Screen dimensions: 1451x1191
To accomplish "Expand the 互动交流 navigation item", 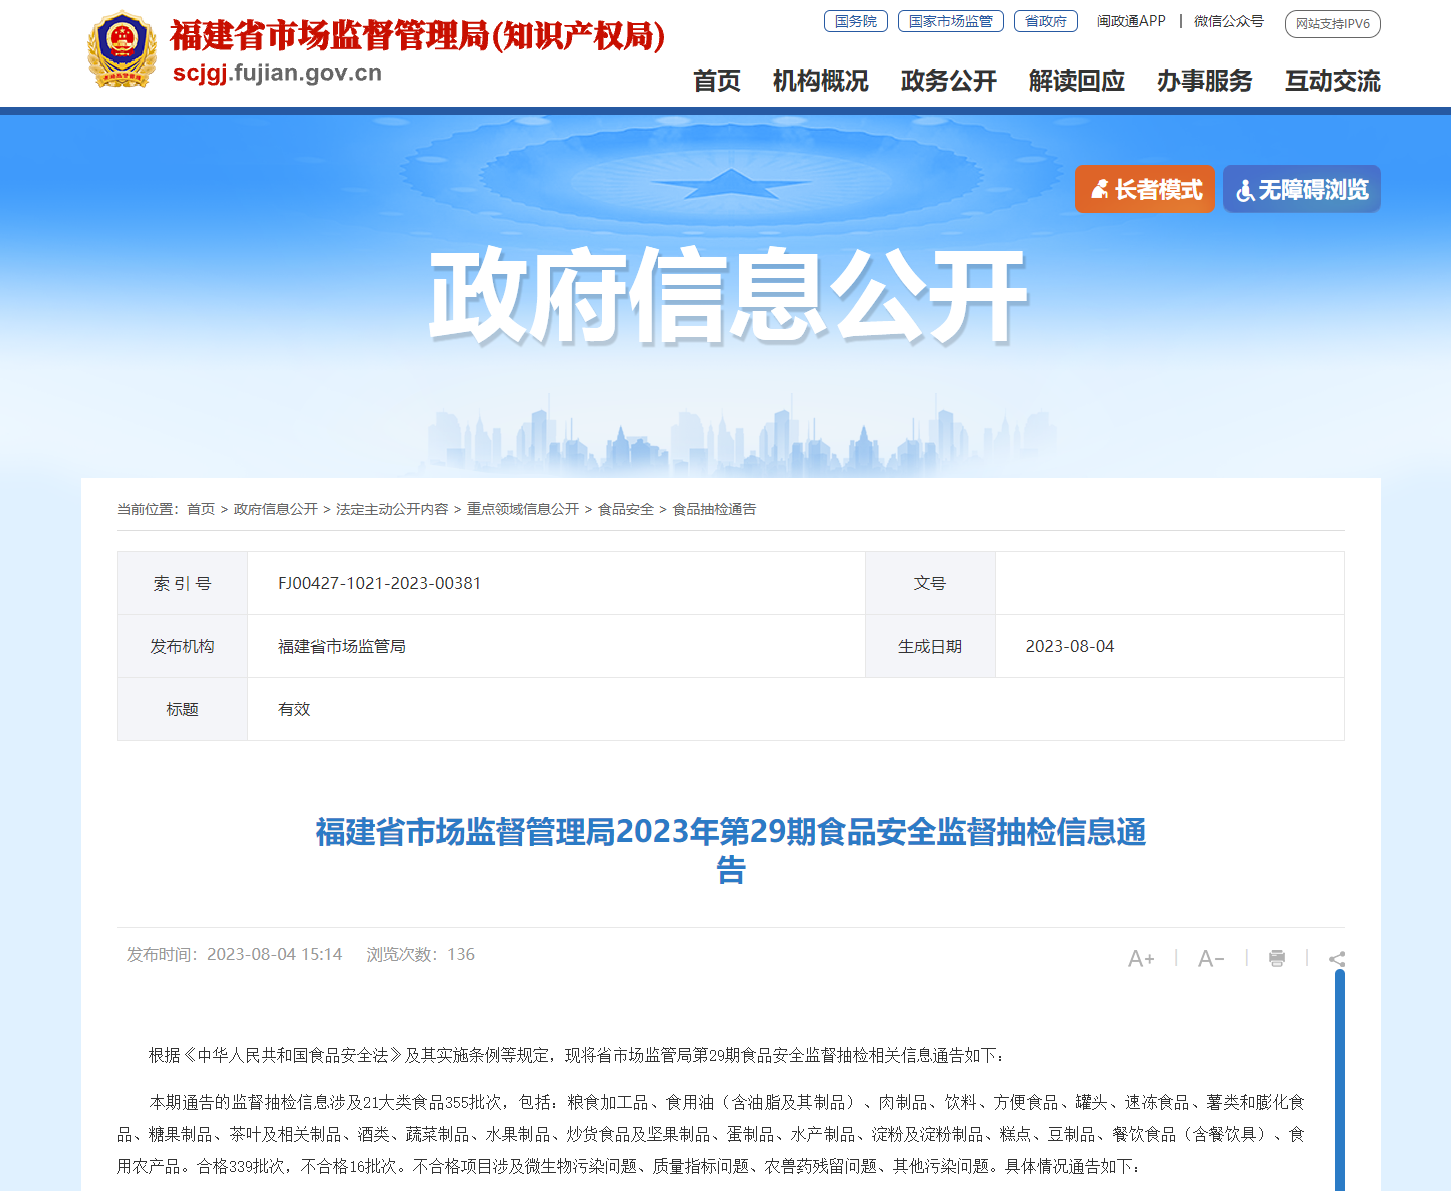I will [1332, 82].
